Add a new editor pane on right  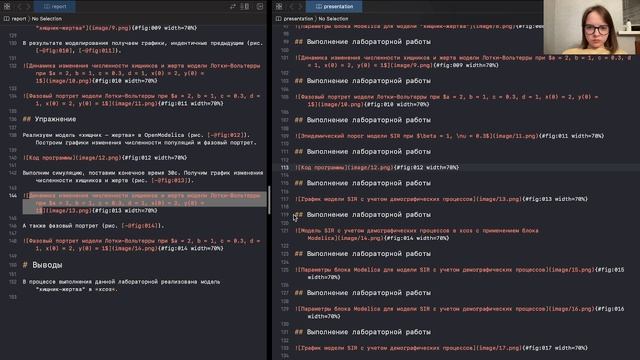(260, 6)
